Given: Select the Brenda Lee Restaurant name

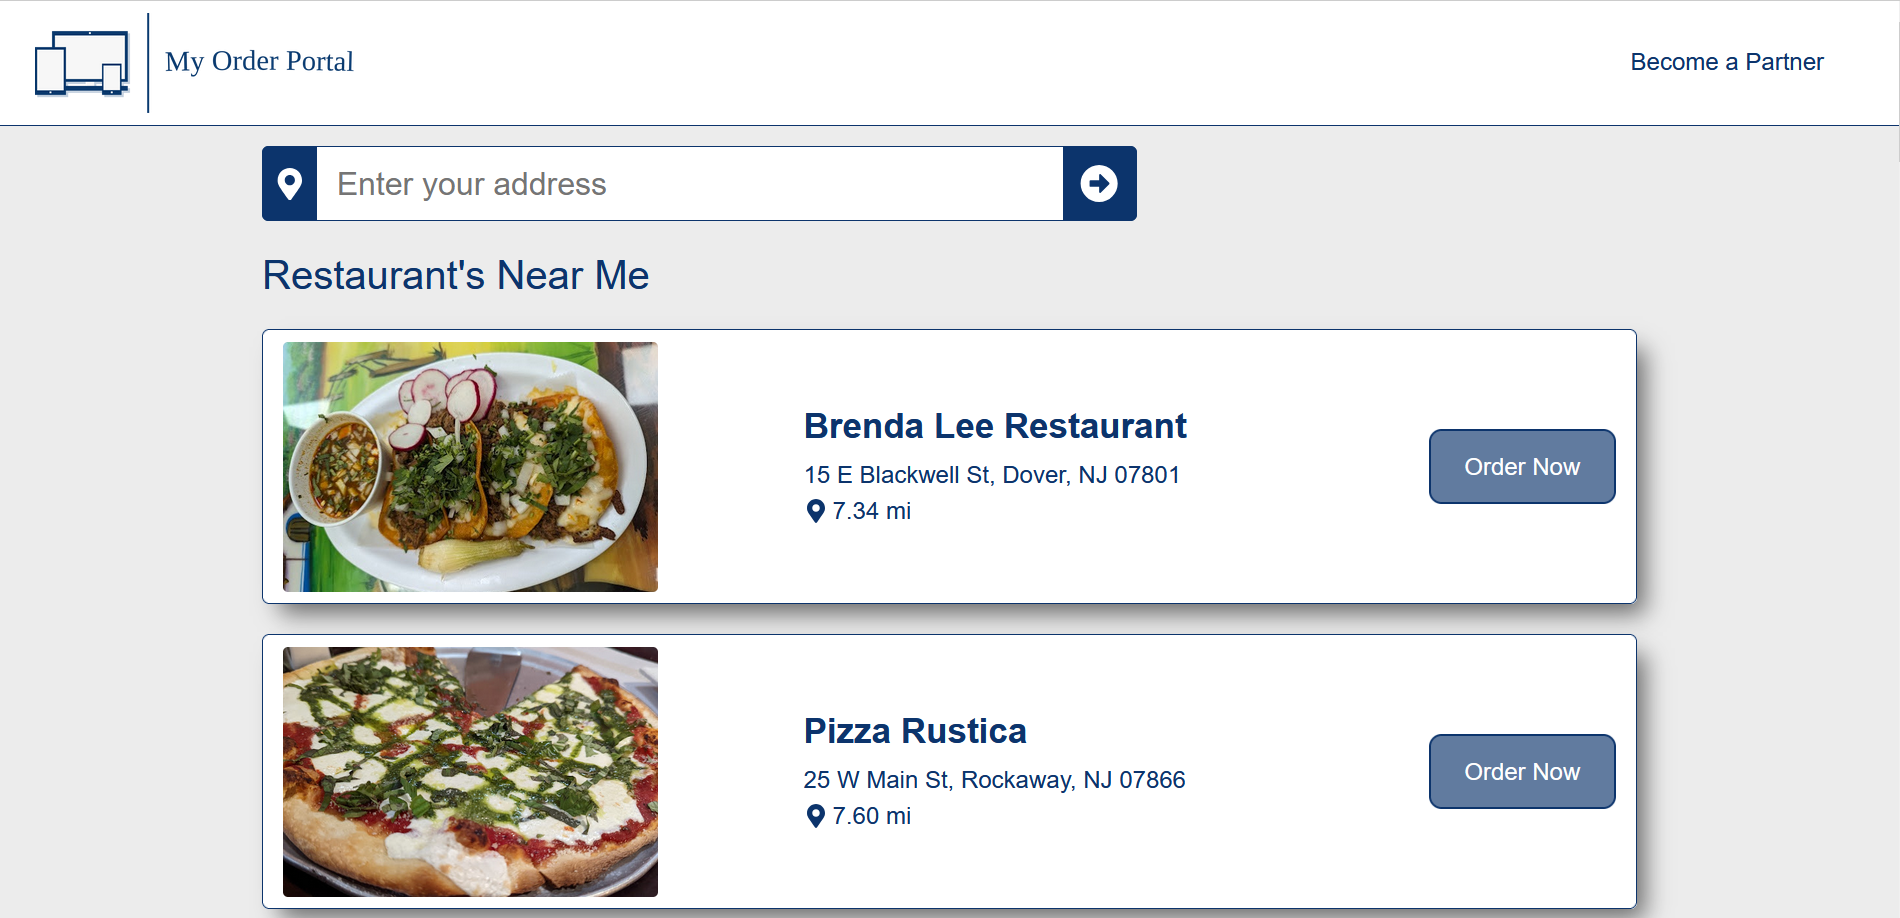Looking at the screenshot, I should click(x=995, y=426).
